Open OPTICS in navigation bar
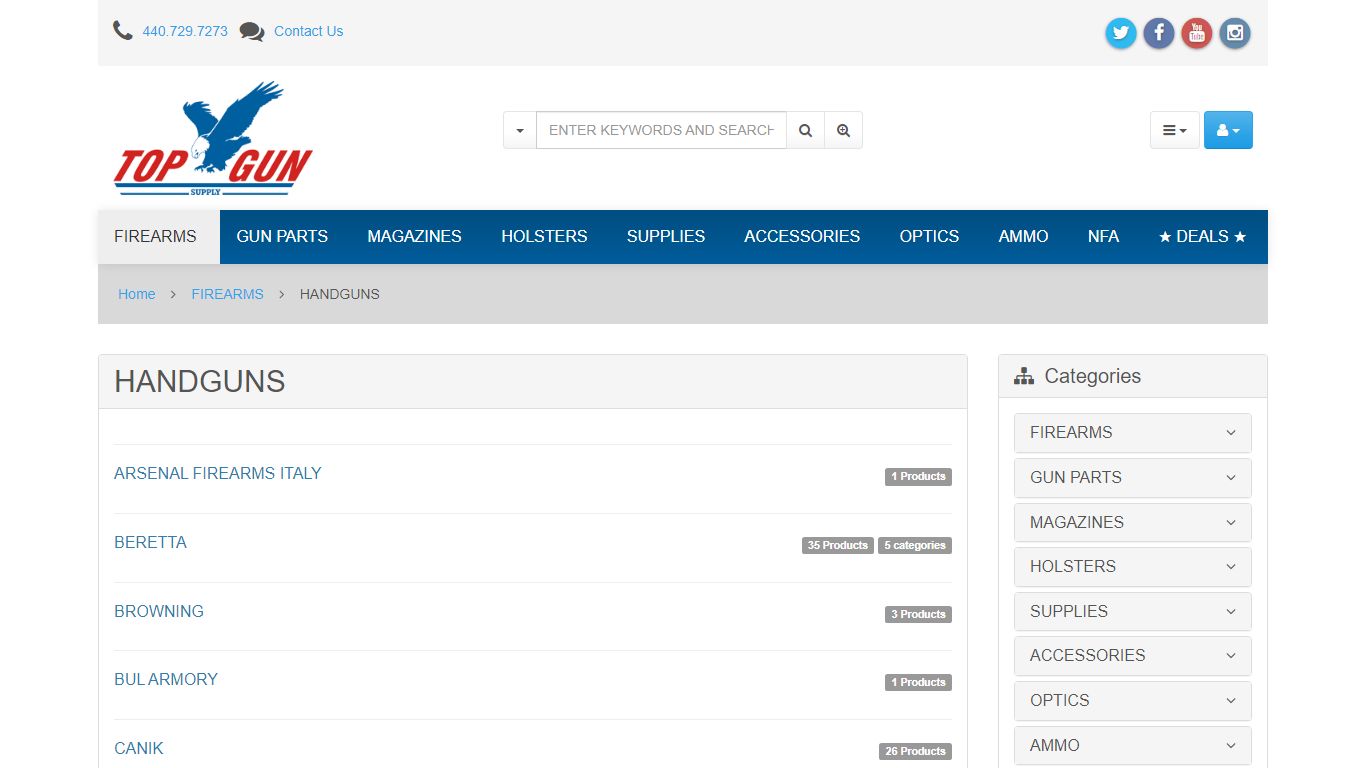This screenshot has height=768, width=1366. click(929, 237)
